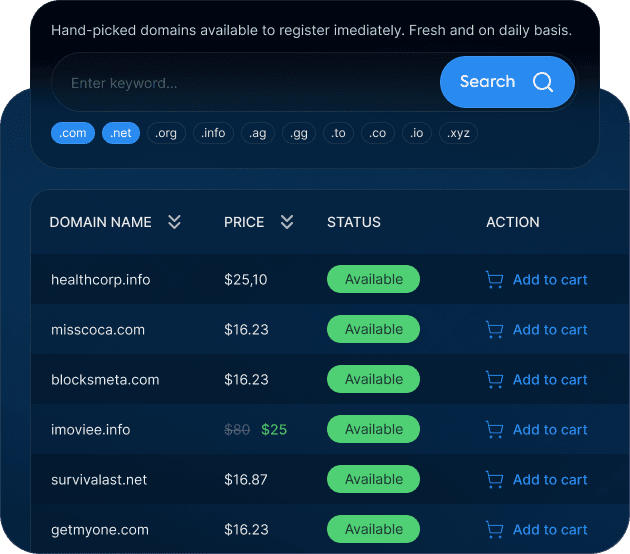The height and width of the screenshot is (554, 630).
Task: Click the cart icon for blocksmeta.com
Action: tap(494, 380)
